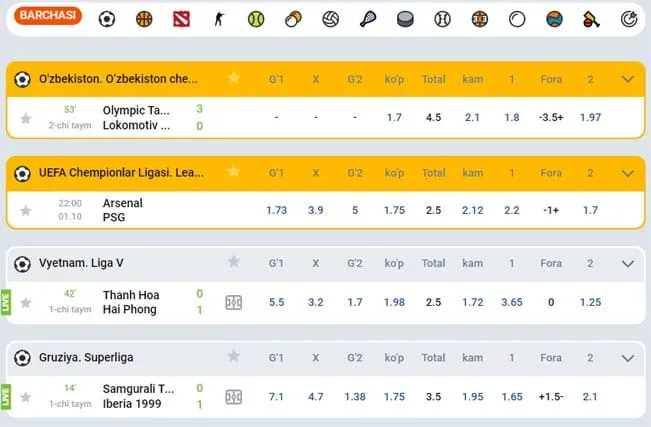The image size is (651, 427).
Task: Click Iberia 1999 win odds 1.38
Action: [x=354, y=396]
